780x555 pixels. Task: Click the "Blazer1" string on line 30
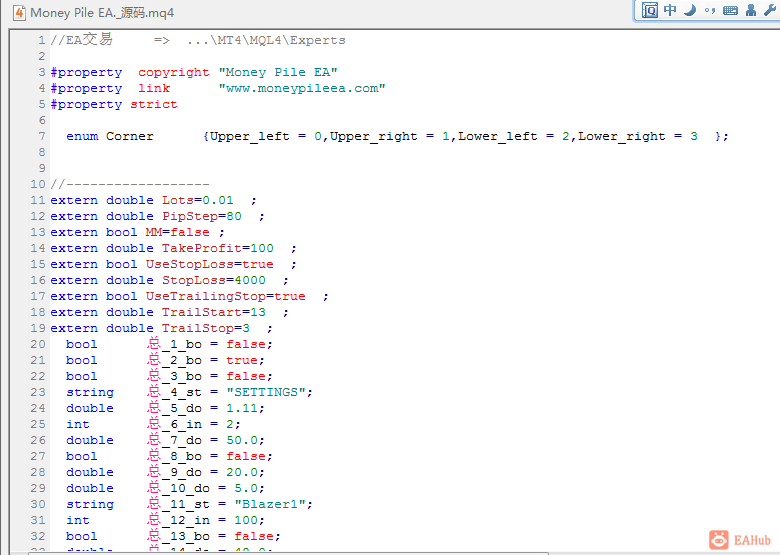[x=270, y=504]
